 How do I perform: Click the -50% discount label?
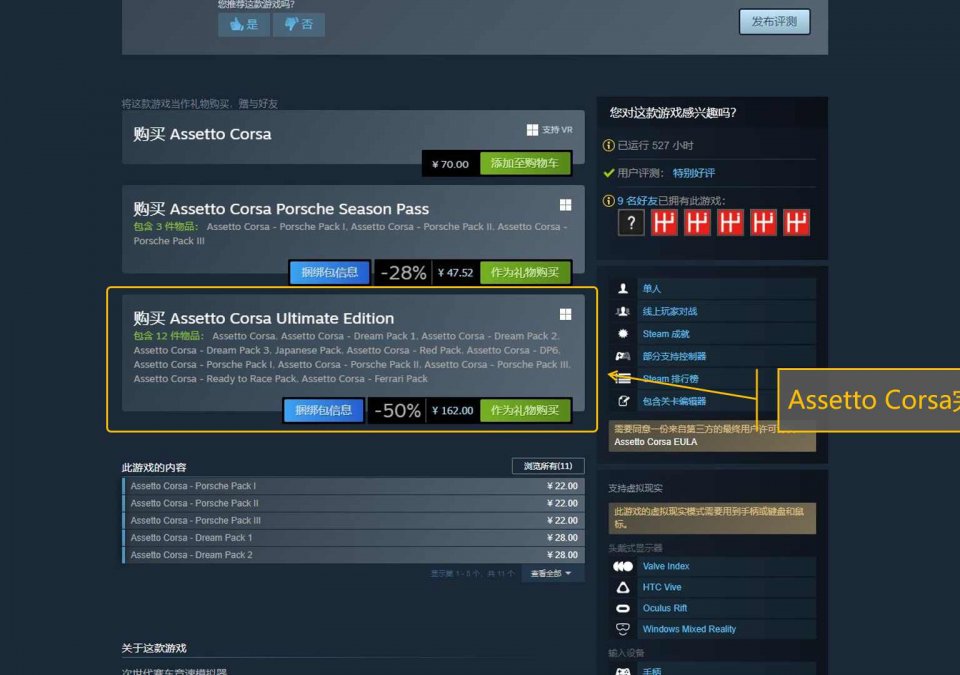point(397,410)
